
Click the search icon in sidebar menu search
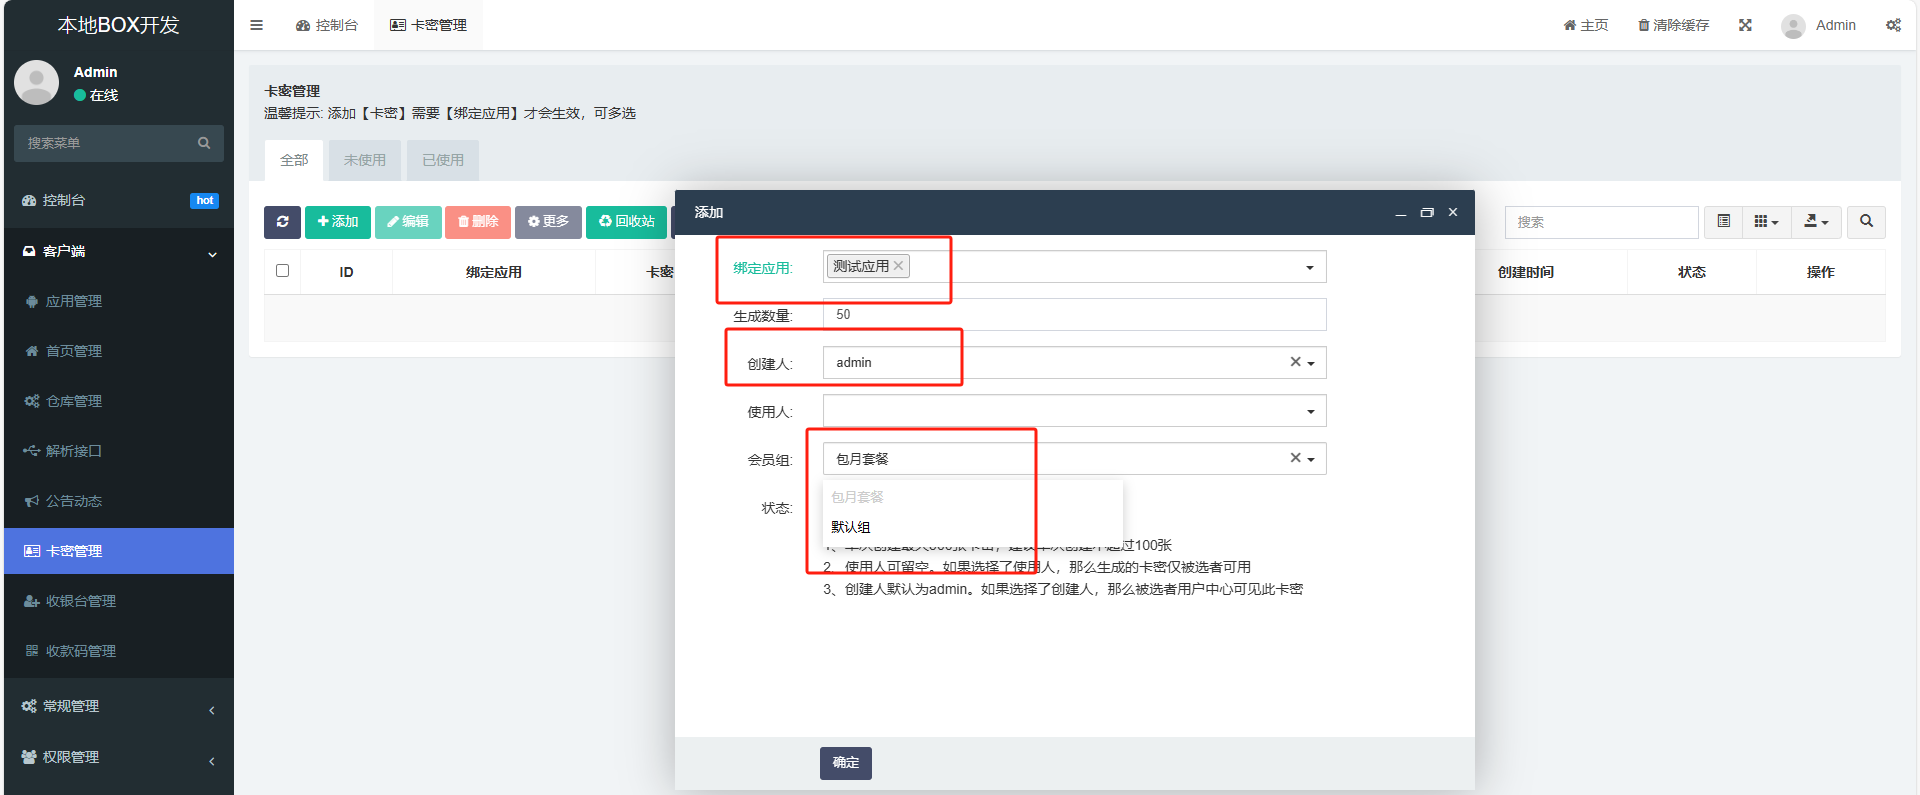[204, 143]
